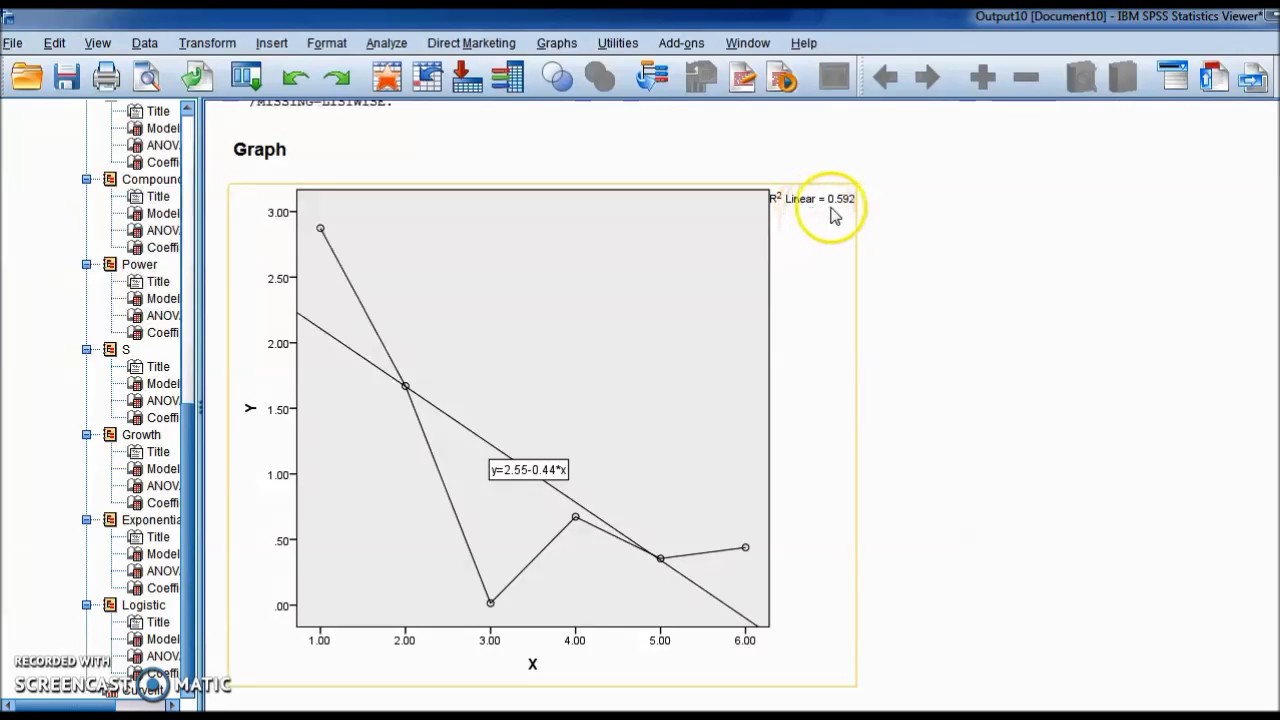1280x720 pixels.
Task: Open the Window menu
Action: (x=747, y=43)
